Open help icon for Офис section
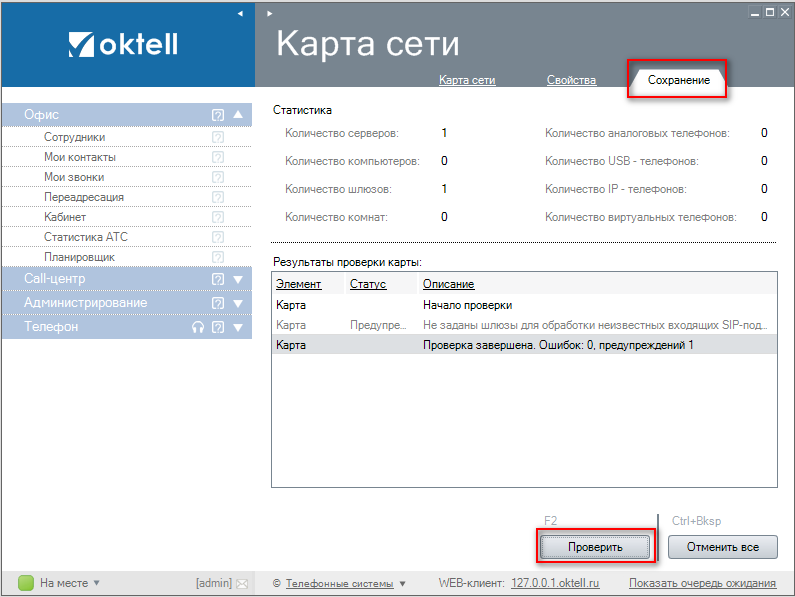This screenshot has width=795, height=597. point(218,115)
